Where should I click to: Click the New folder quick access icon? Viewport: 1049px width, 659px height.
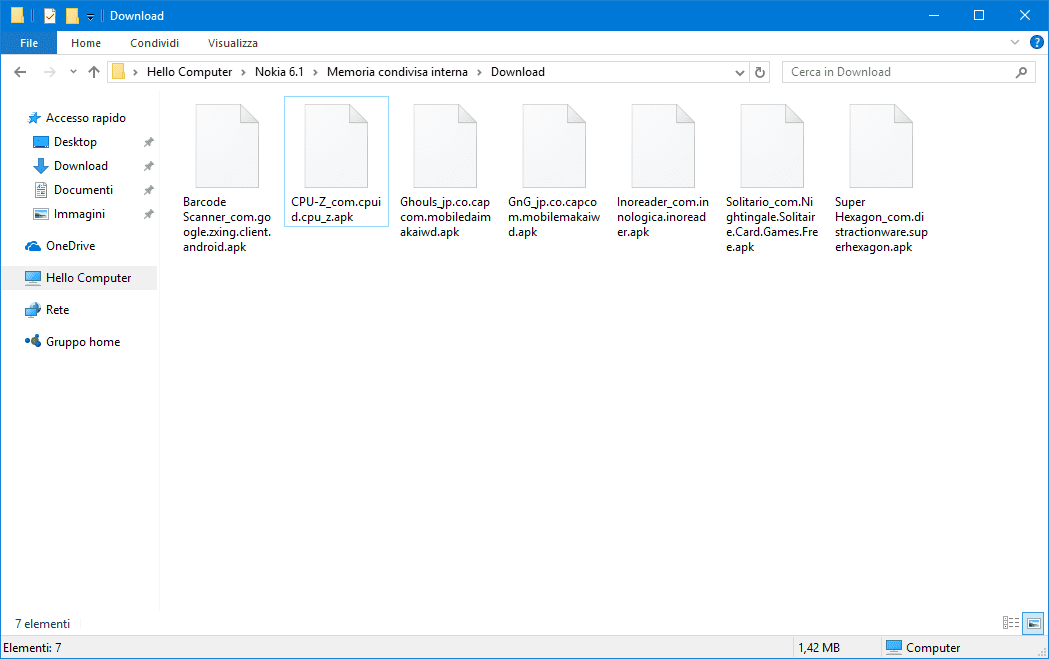[72, 16]
